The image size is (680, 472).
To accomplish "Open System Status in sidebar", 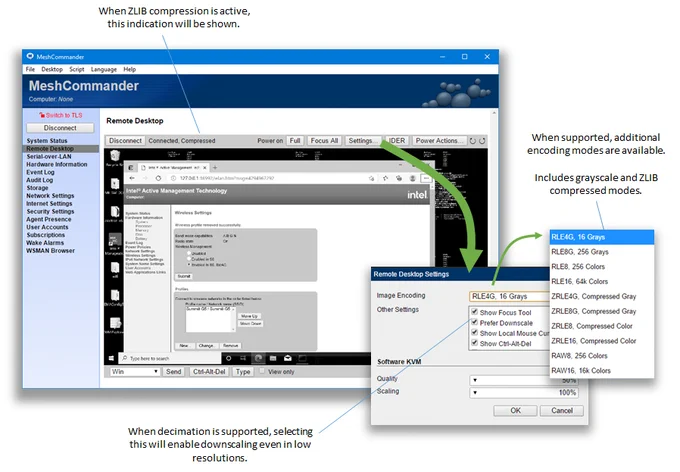I will (x=47, y=141).
